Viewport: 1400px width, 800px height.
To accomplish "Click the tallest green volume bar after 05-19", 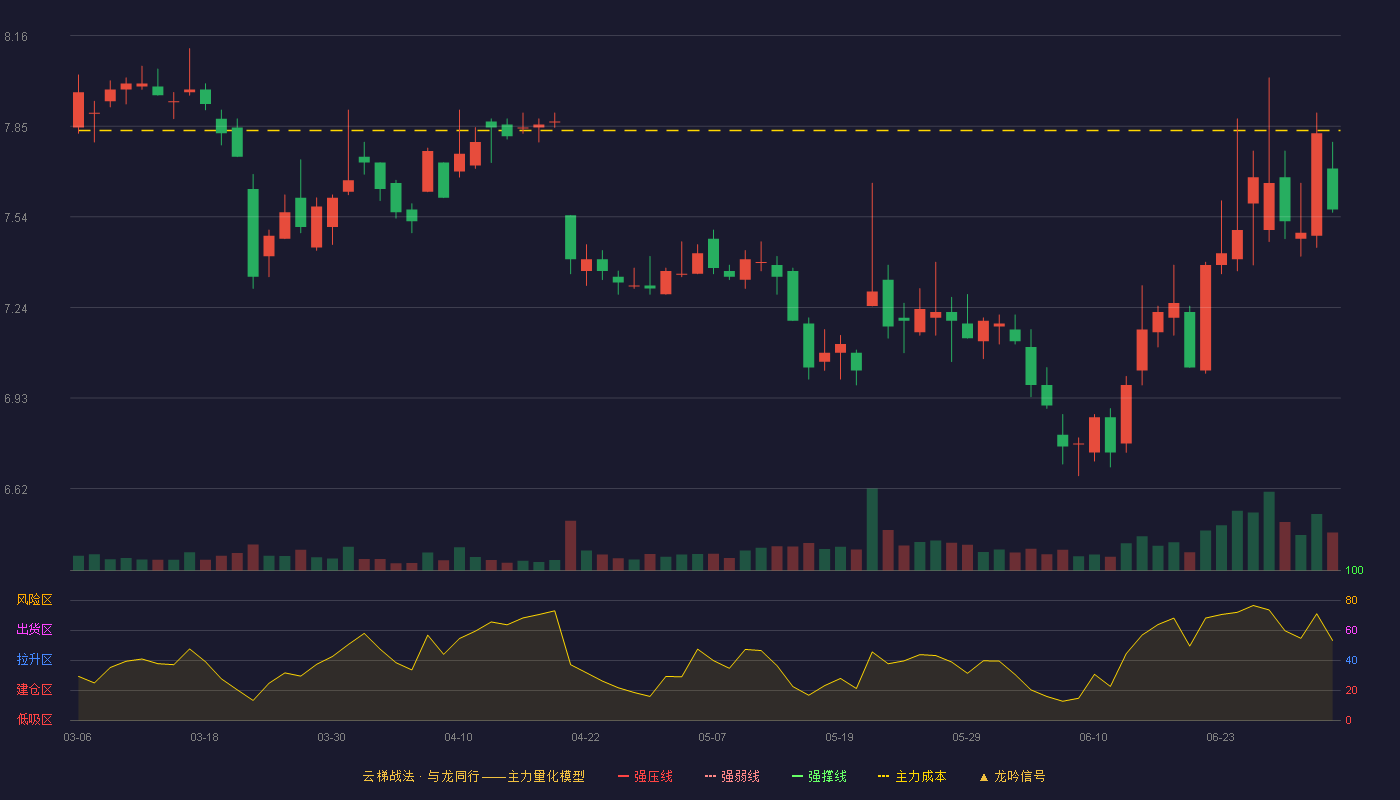I will [x=872, y=529].
